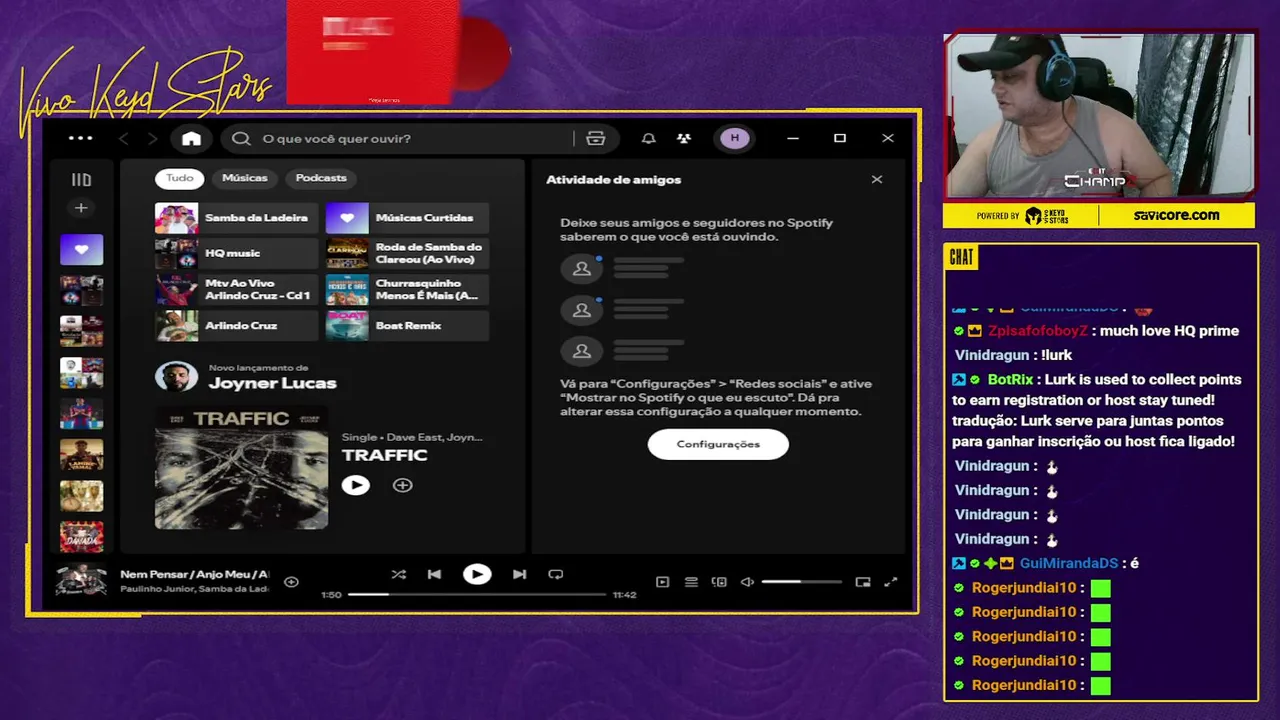The width and height of the screenshot is (1280, 720).
Task: Toggle the repeat mode
Action: point(556,574)
